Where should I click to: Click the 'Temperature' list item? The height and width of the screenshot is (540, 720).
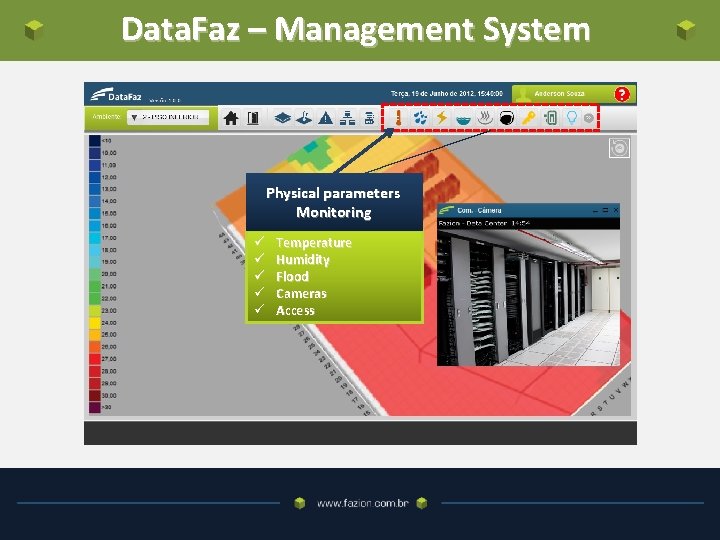(x=314, y=242)
